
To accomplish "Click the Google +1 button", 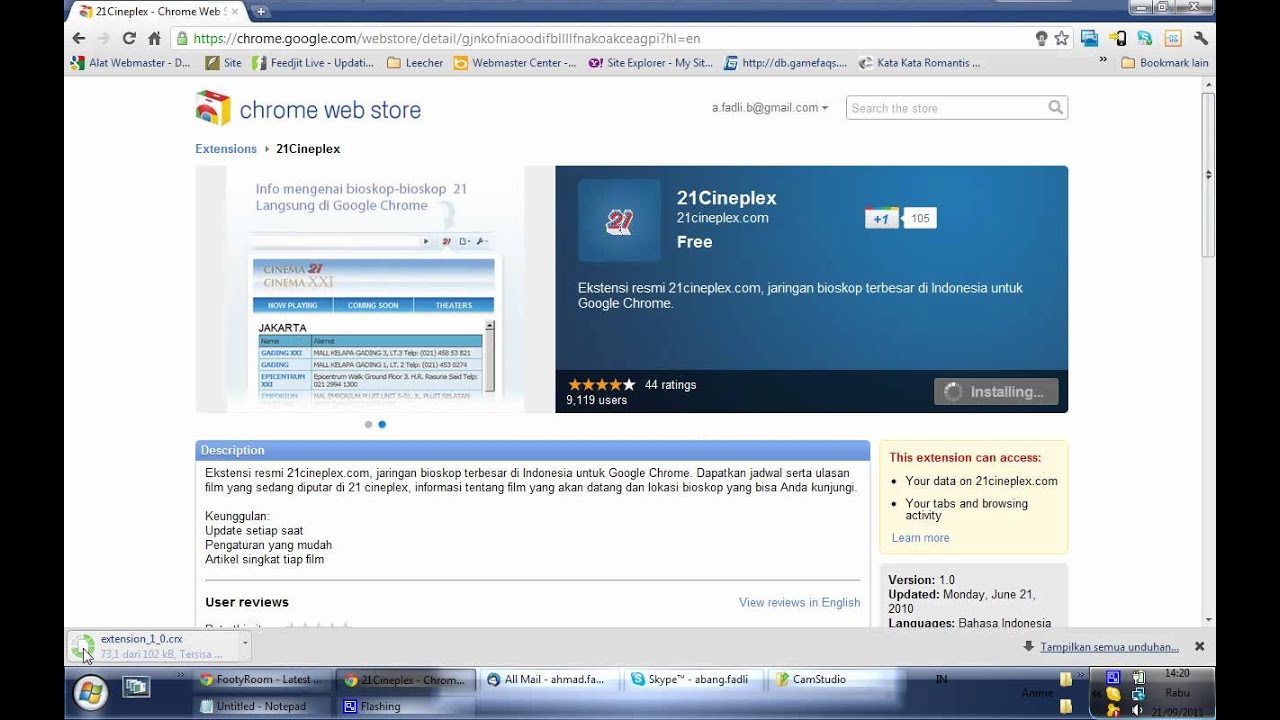I will tap(881, 218).
